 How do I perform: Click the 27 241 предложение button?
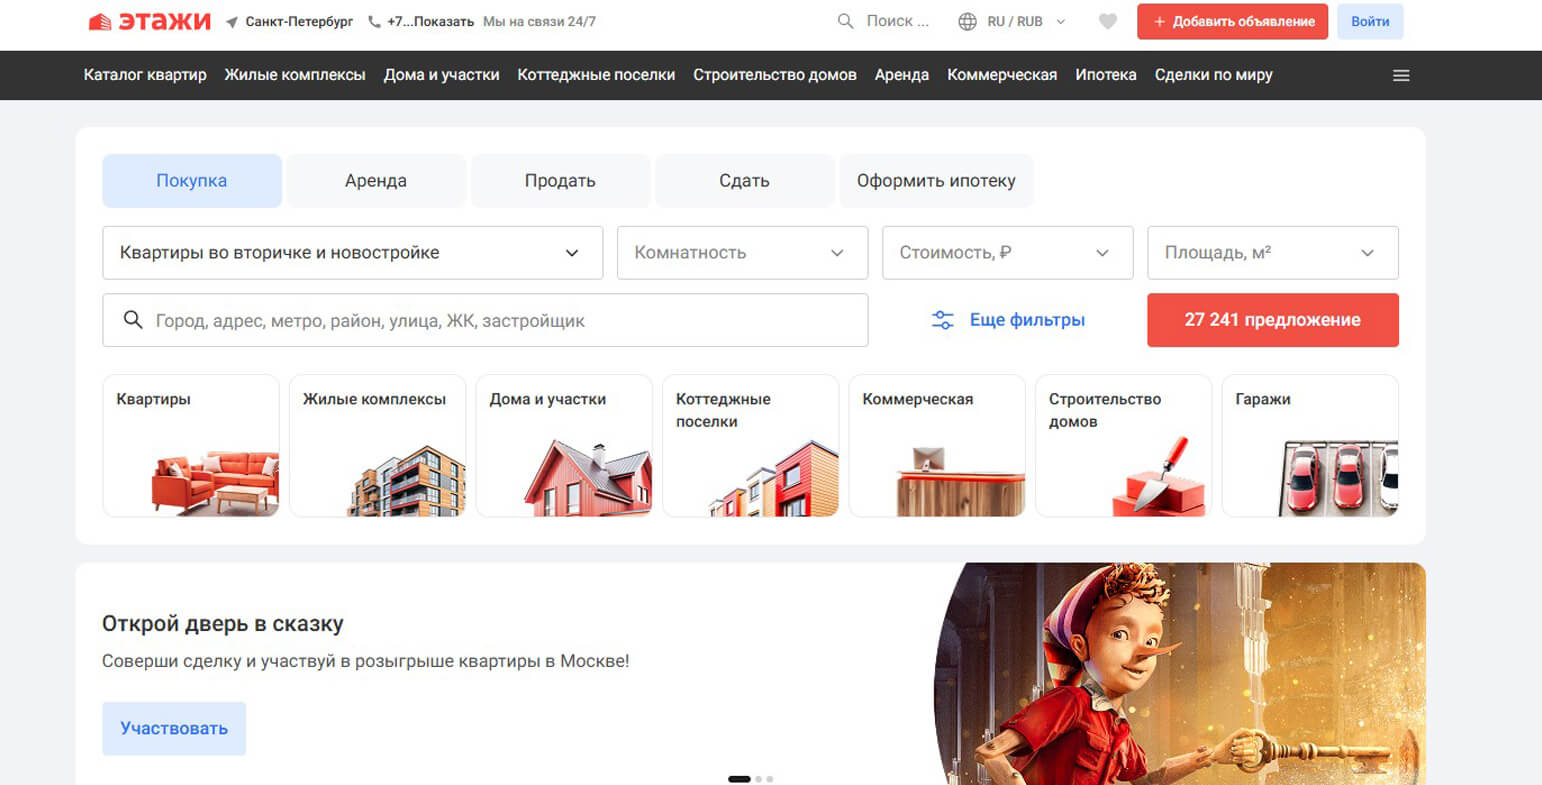click(x=1272, y=320)
